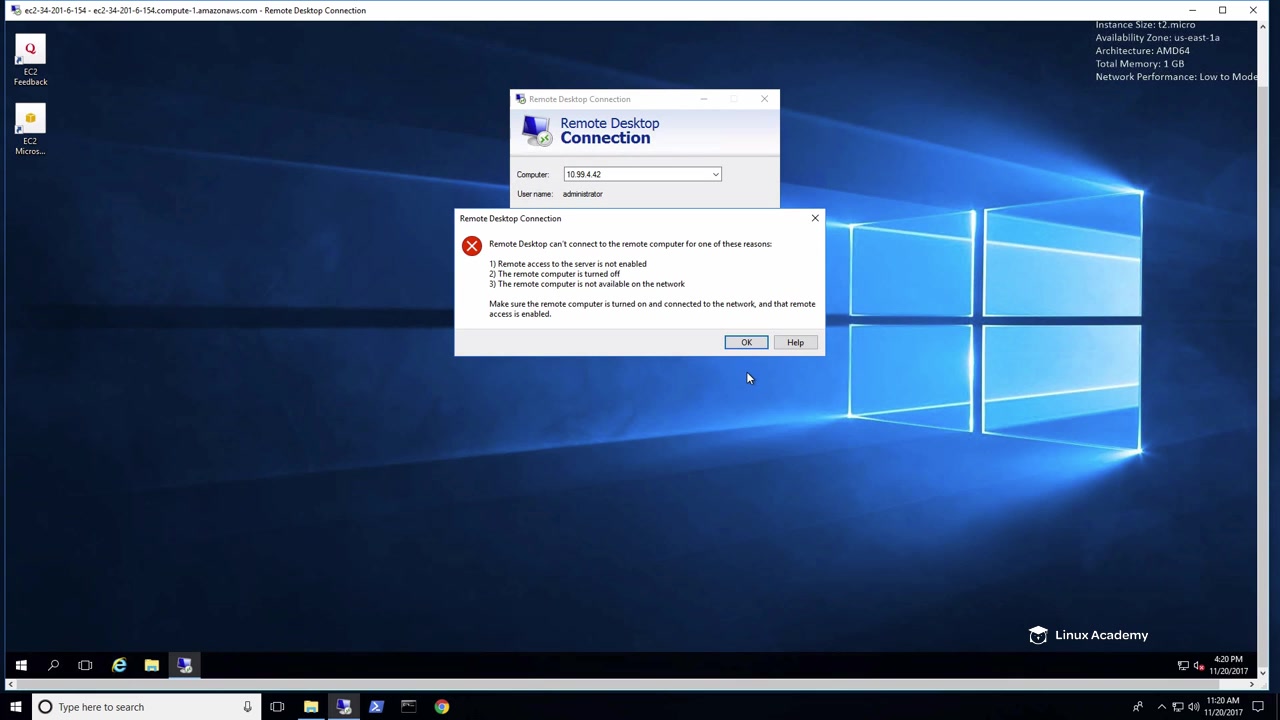
Task: Restore down the outer Remote Desktop window
Action: tap(1222, 10)
